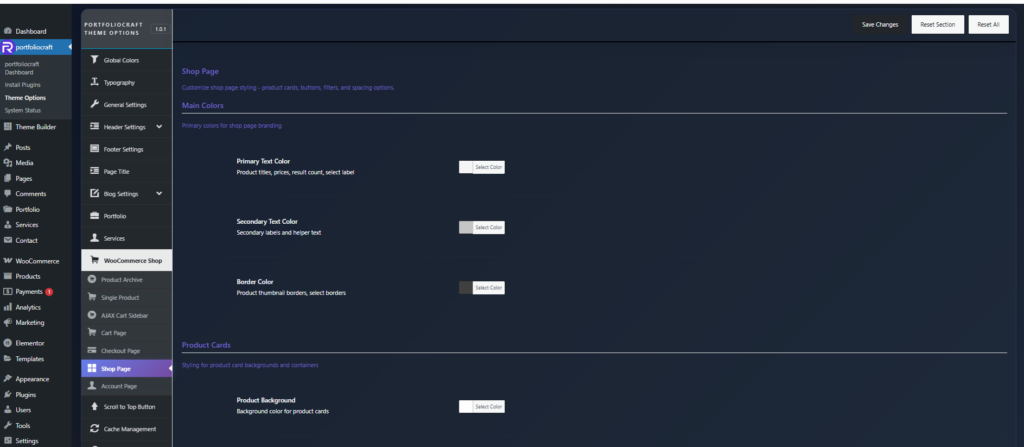Click the General Settings wrench icon
Image resolution: width=1024 pixels, height=447 pixels.
point(94,104)
